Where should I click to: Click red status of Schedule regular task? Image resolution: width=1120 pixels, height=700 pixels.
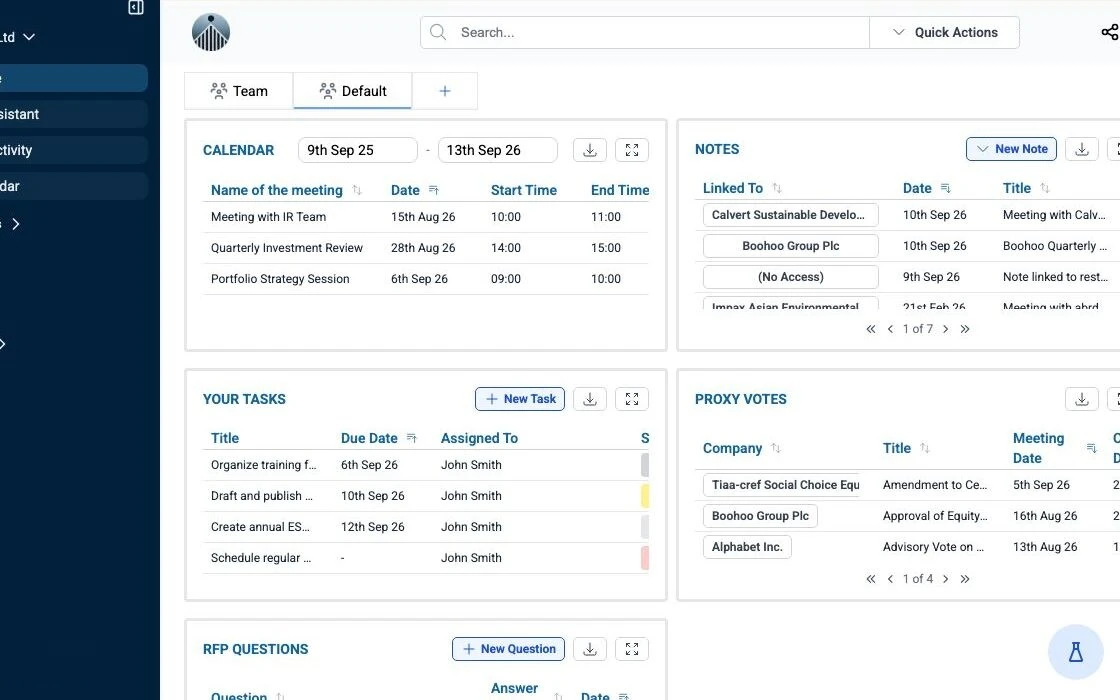click(645, 558)
